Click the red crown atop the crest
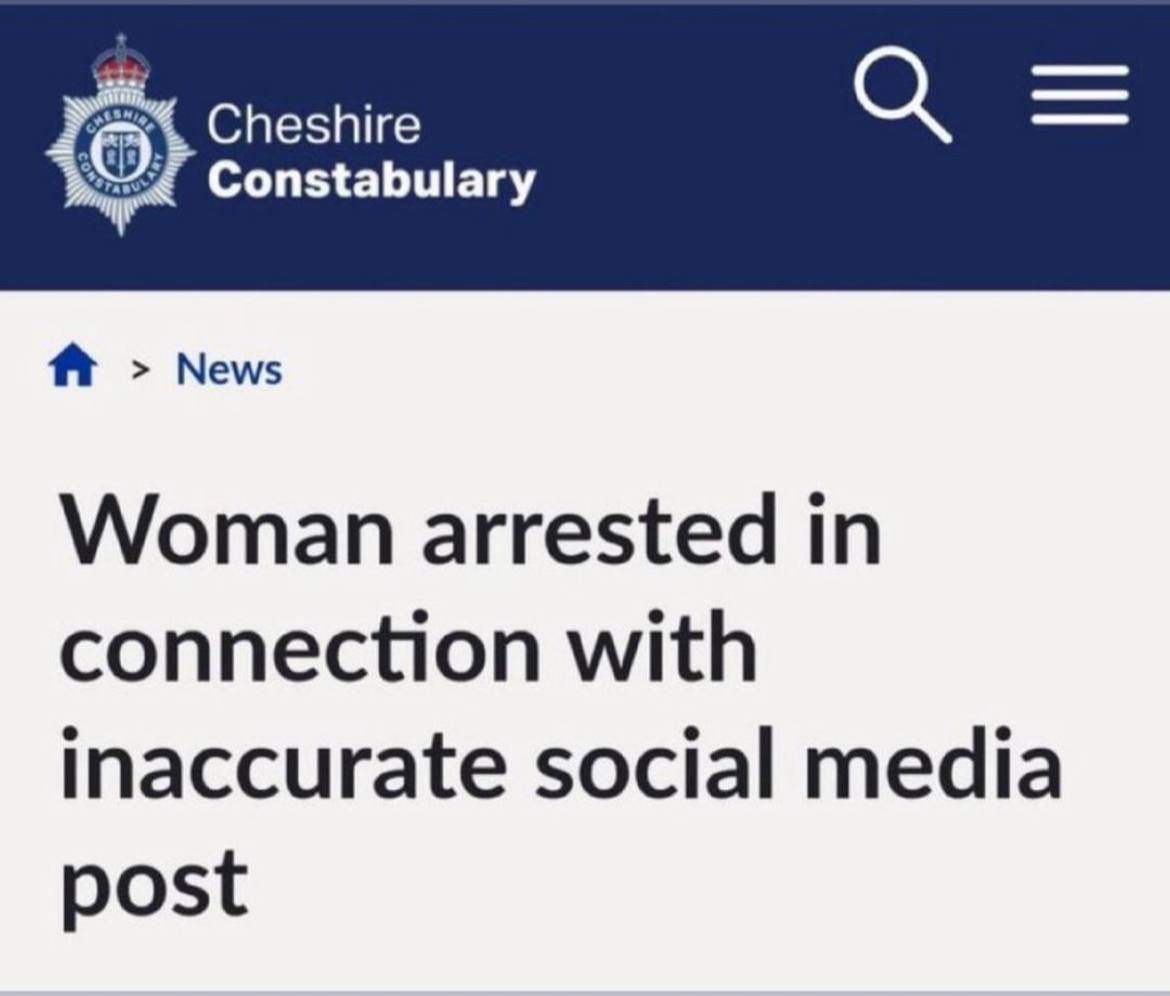Viewport: 1170px width, 996px height. pyautogui.click(x=120, y=62)
